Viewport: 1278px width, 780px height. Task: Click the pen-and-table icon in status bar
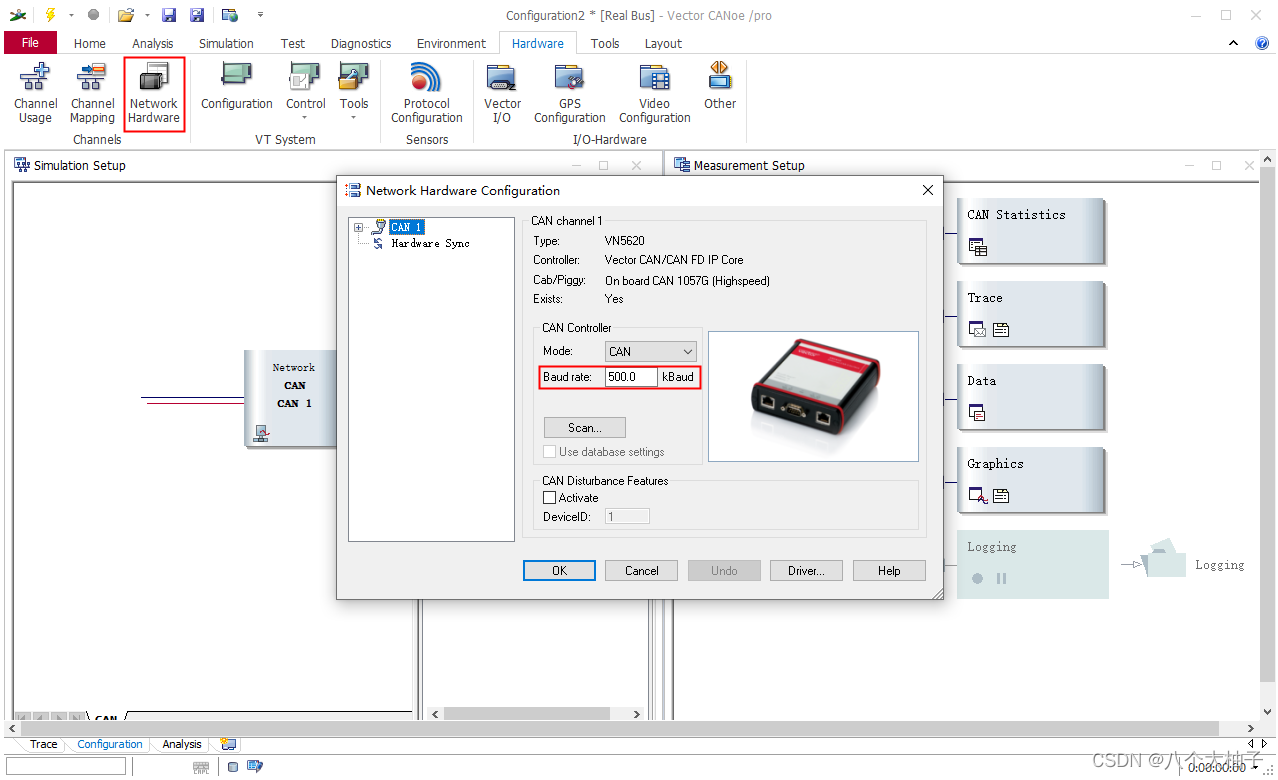255,767
